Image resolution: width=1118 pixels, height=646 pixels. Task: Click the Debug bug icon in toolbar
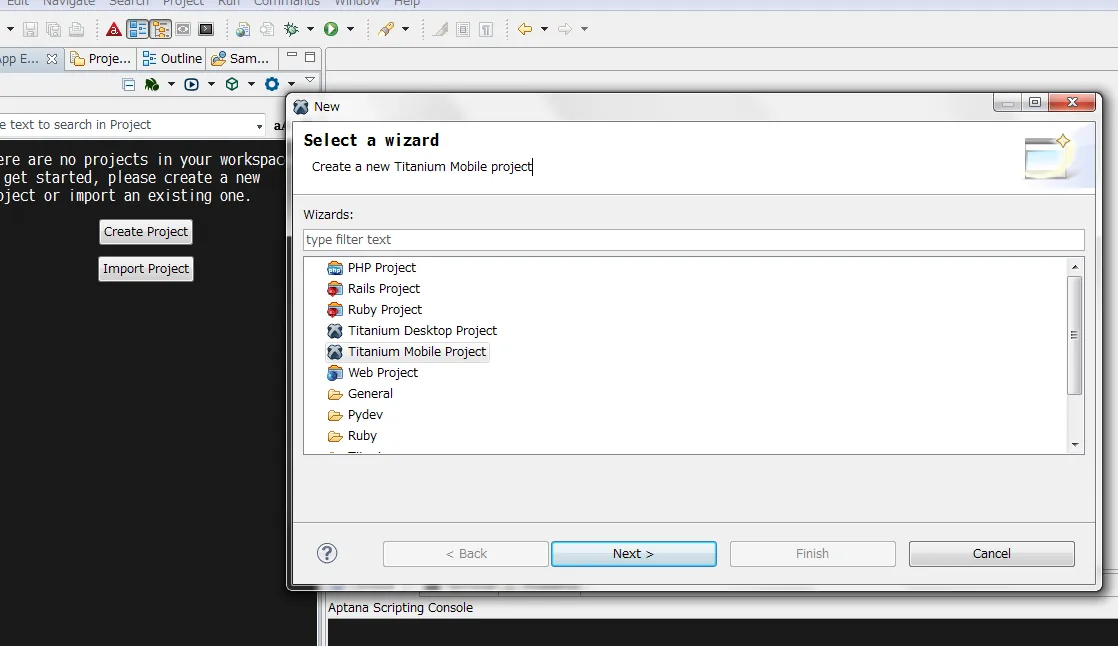(x=292, y=29)
